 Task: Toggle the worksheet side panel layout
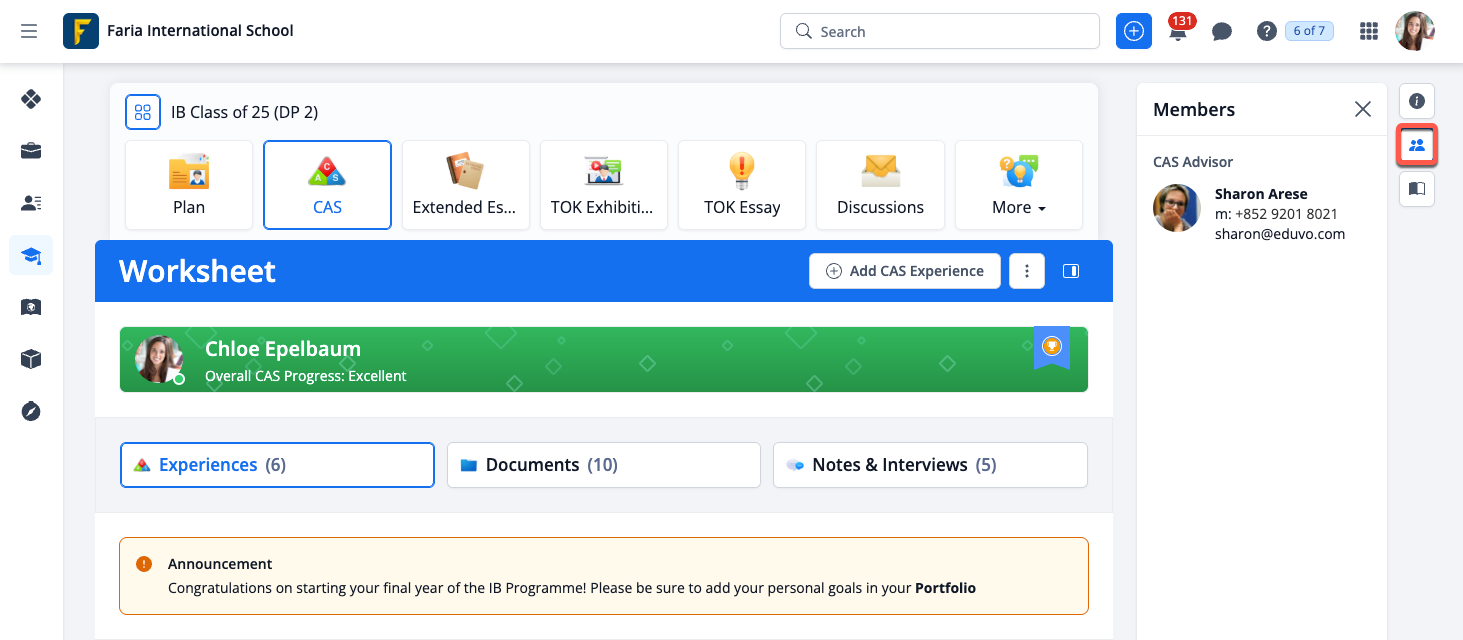[x=1071, y=271]
